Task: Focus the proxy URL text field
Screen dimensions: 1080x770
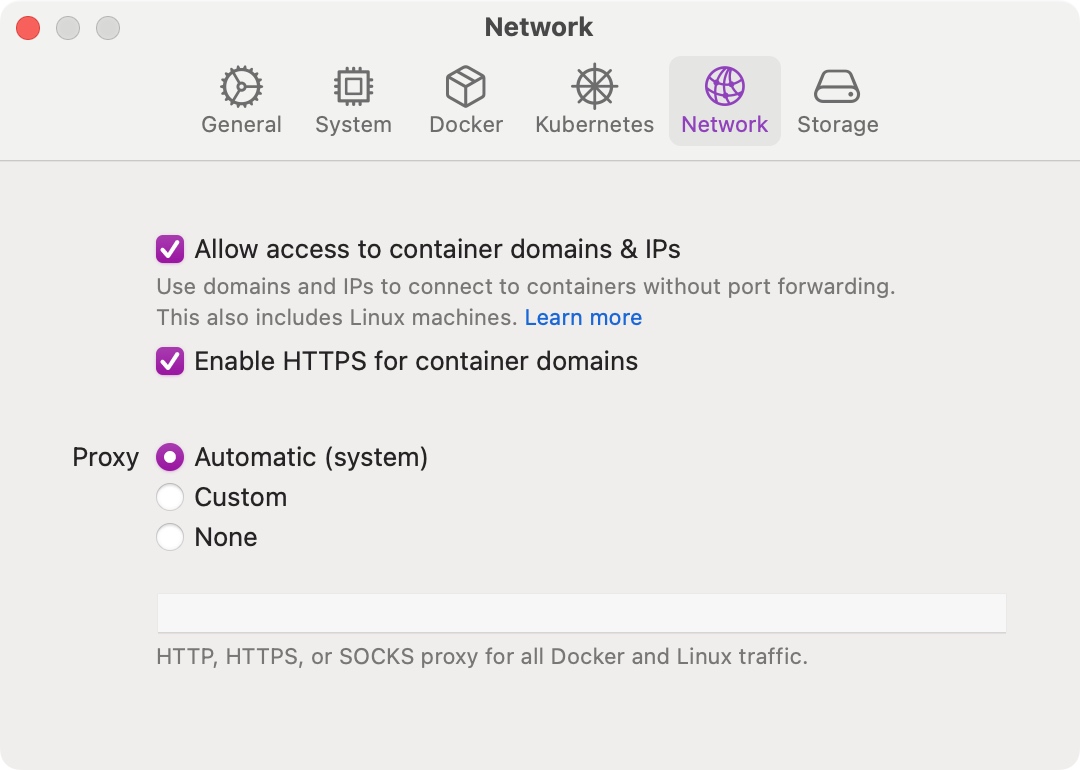Action: [581, 613]
